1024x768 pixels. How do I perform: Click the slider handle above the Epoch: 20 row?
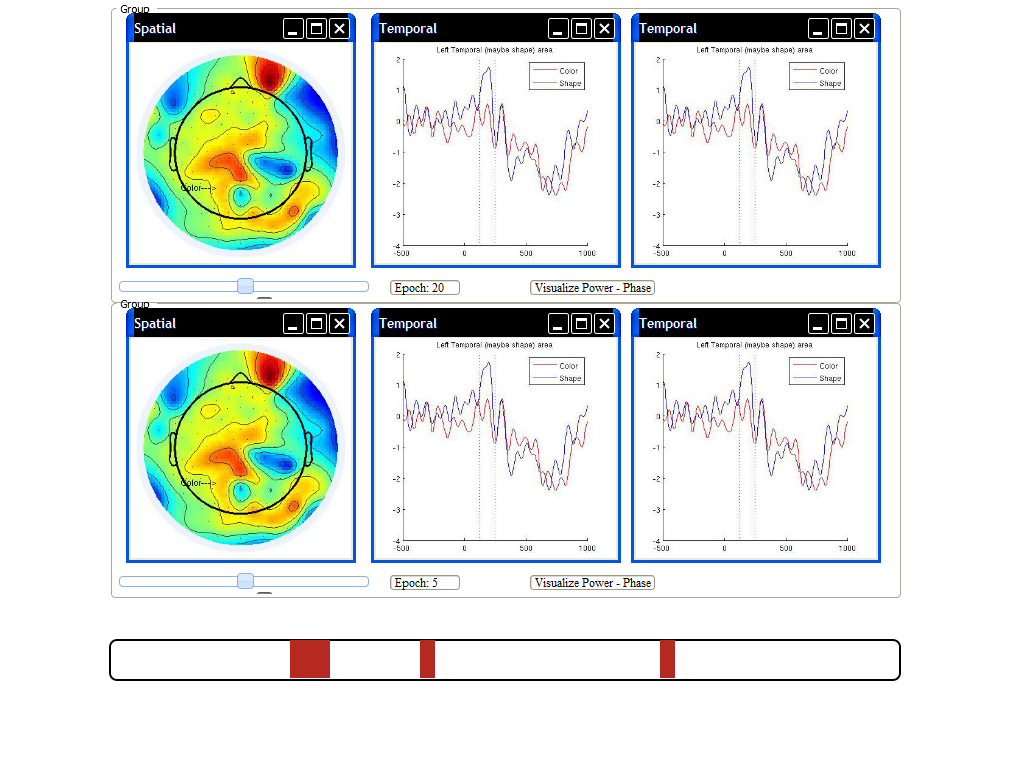(245, 287)
